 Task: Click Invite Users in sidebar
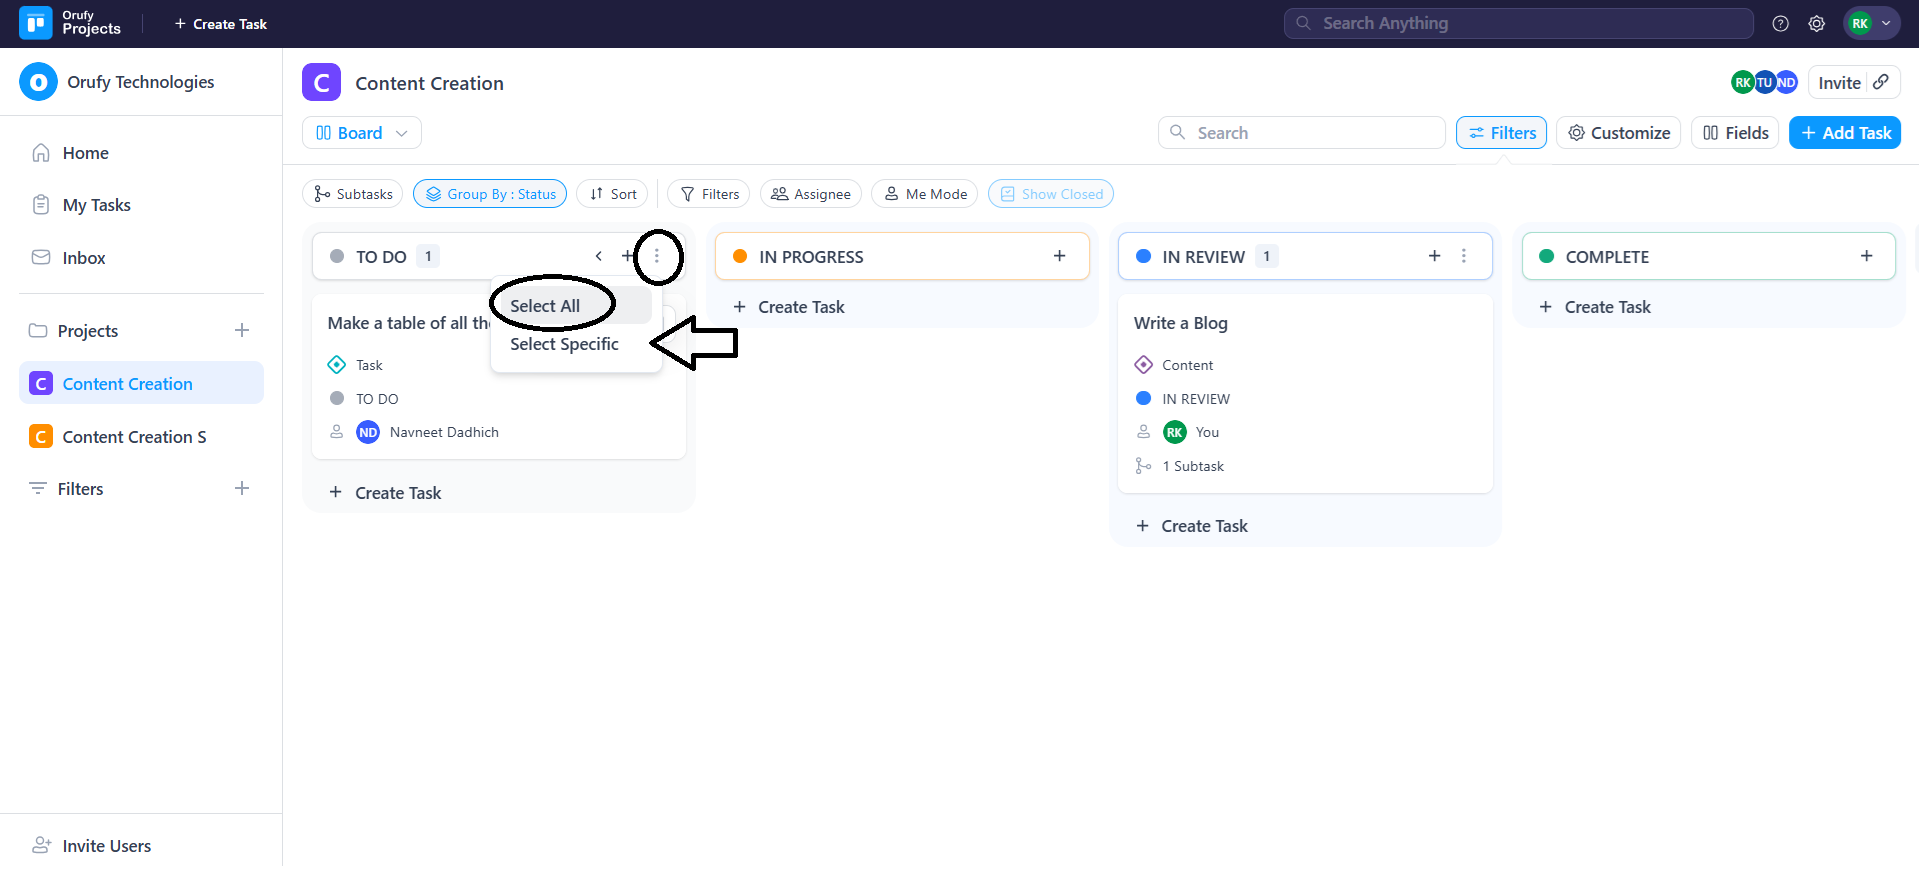pos(106,846)
